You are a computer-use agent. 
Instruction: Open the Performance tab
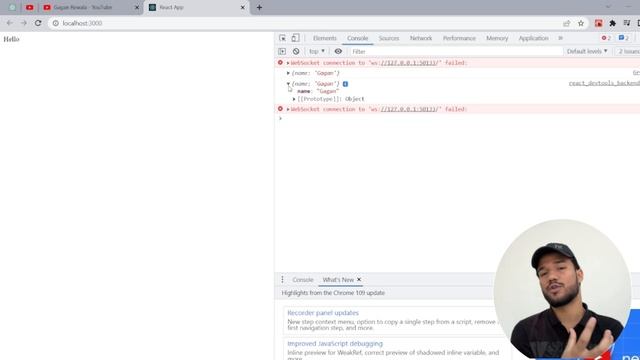459,38
